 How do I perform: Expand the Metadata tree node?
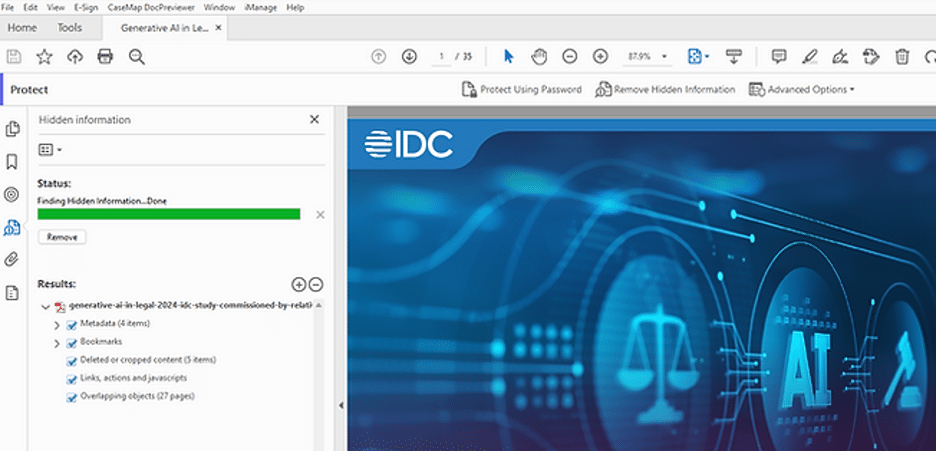pyautogui.click(x=57, y=325)
